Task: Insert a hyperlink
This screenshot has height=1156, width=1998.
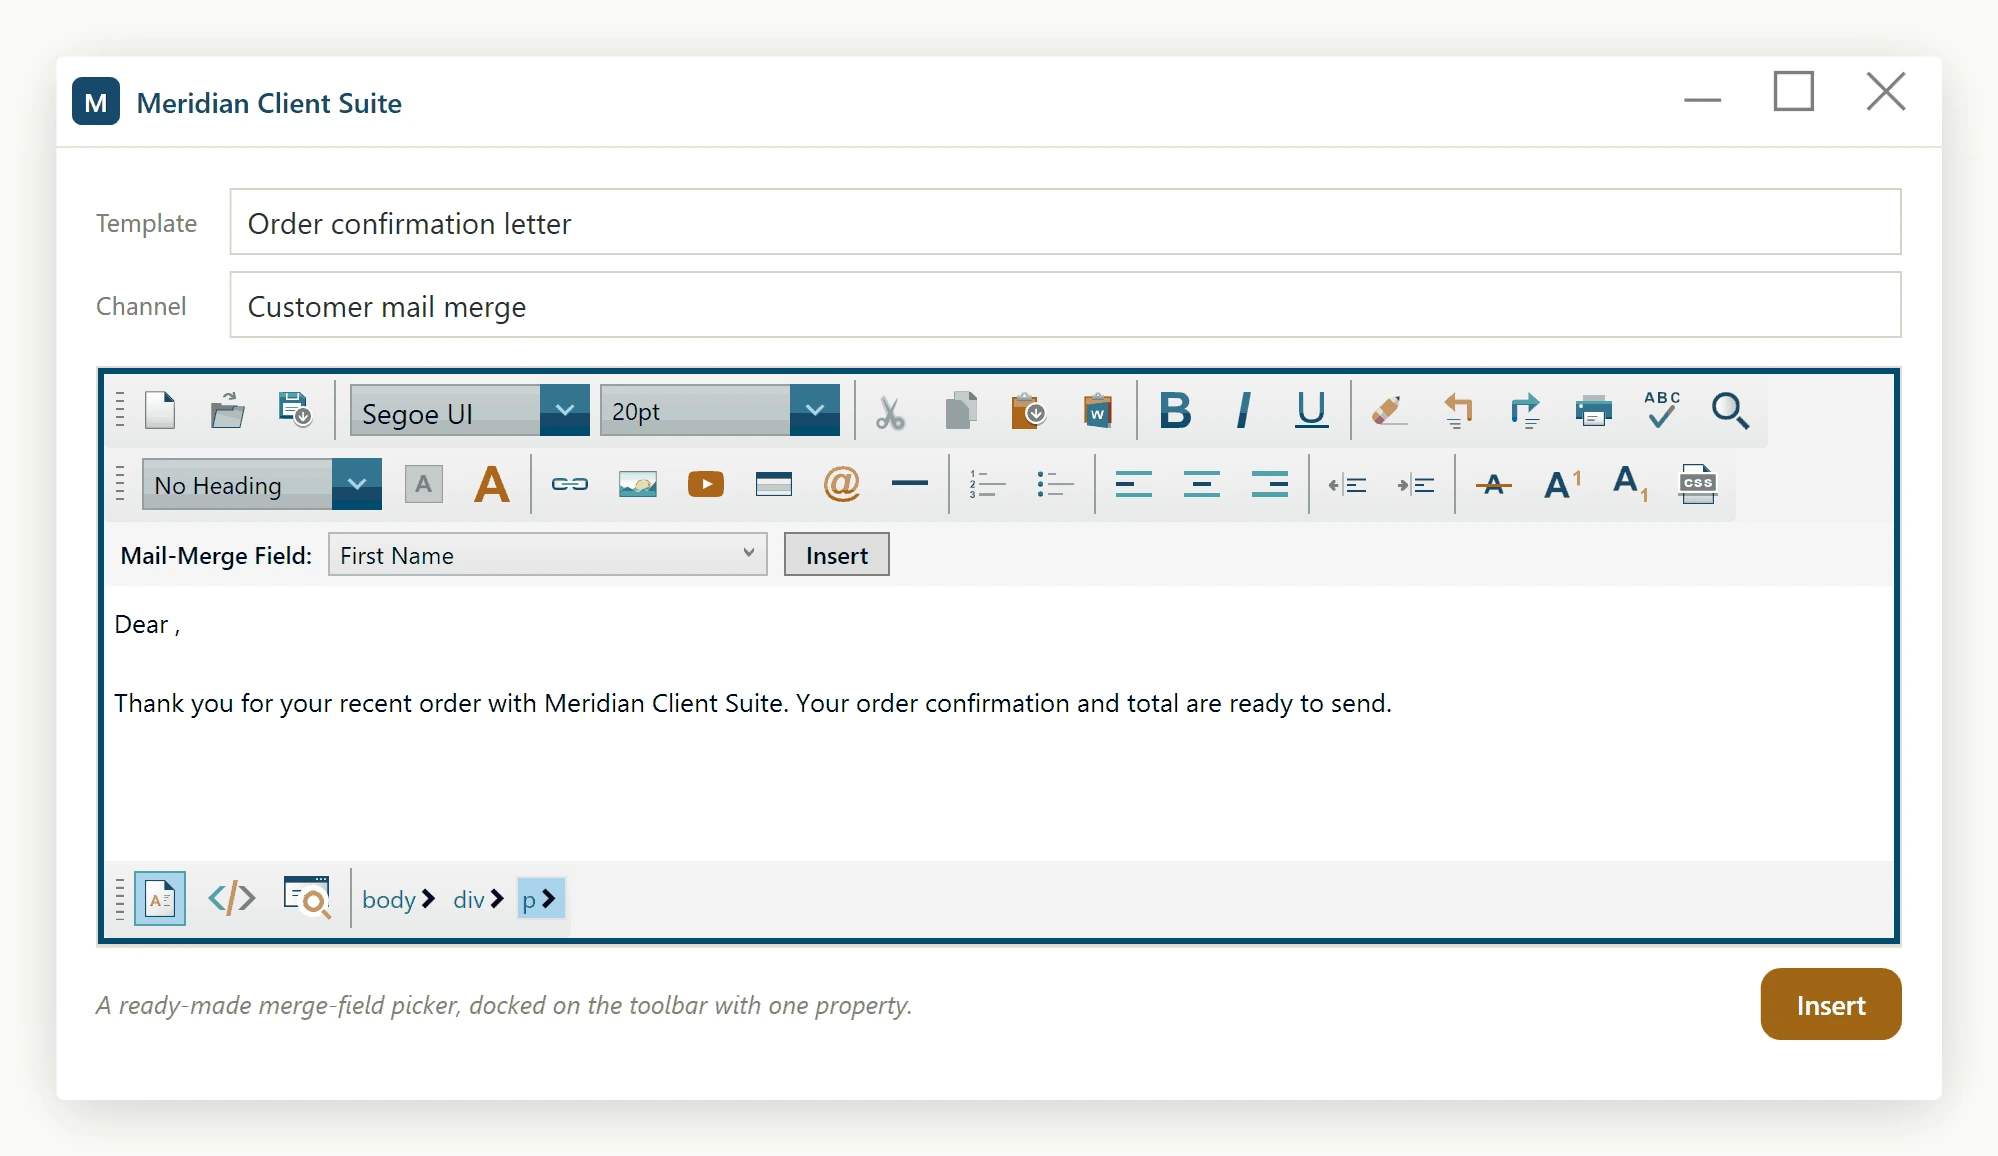Action: coord(570,485)
